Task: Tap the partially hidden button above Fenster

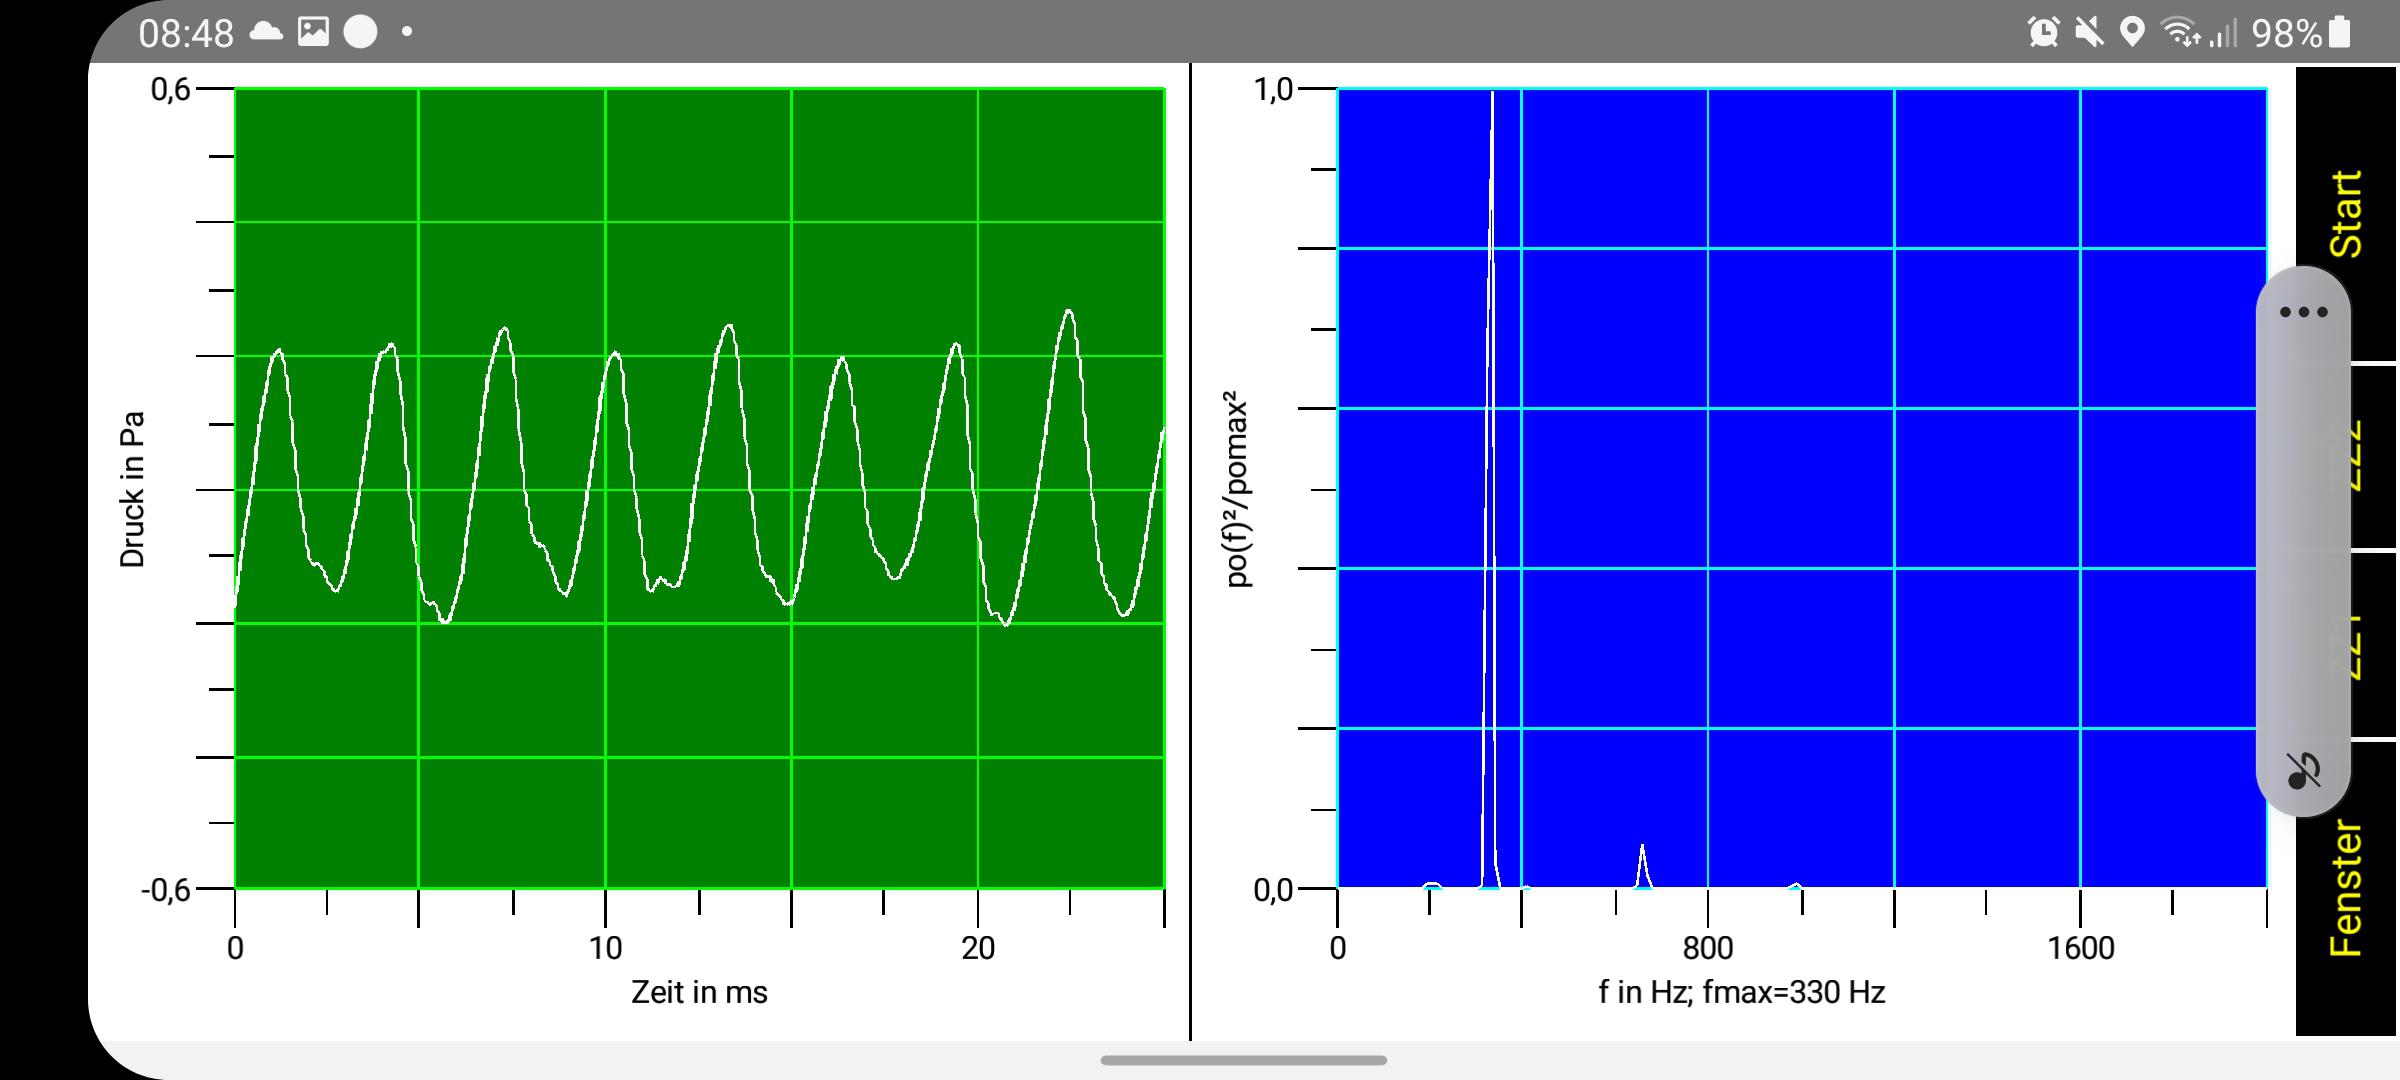Action: point(2372,645)
